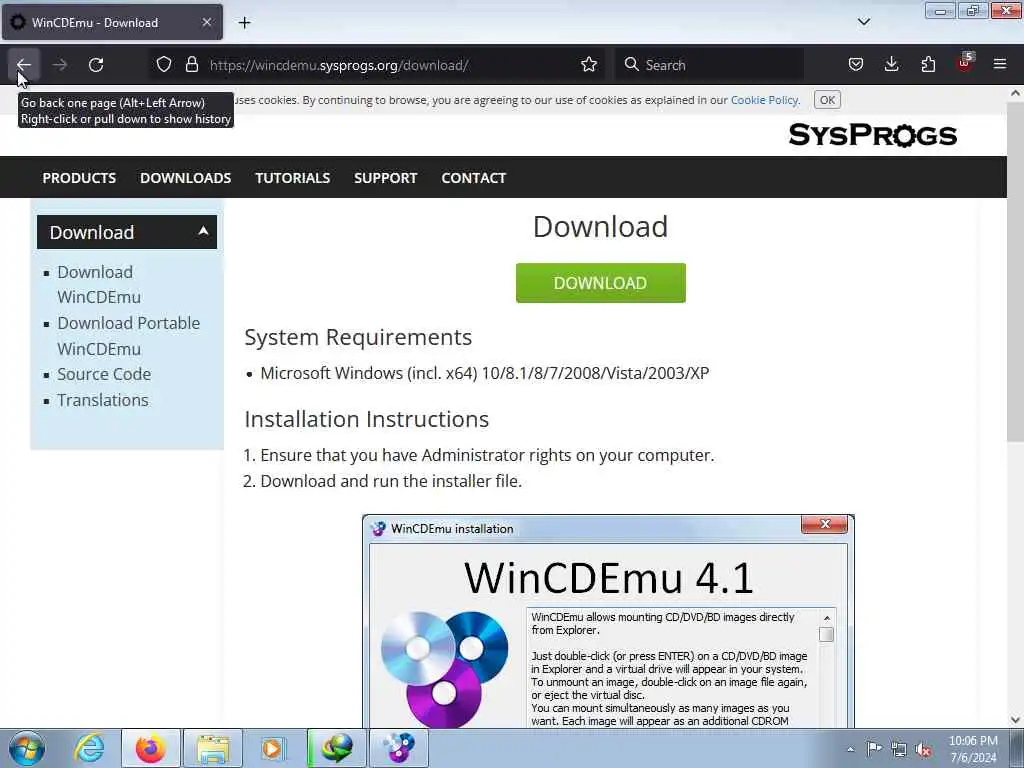Open the taskbar clock and date

point(973,749)
